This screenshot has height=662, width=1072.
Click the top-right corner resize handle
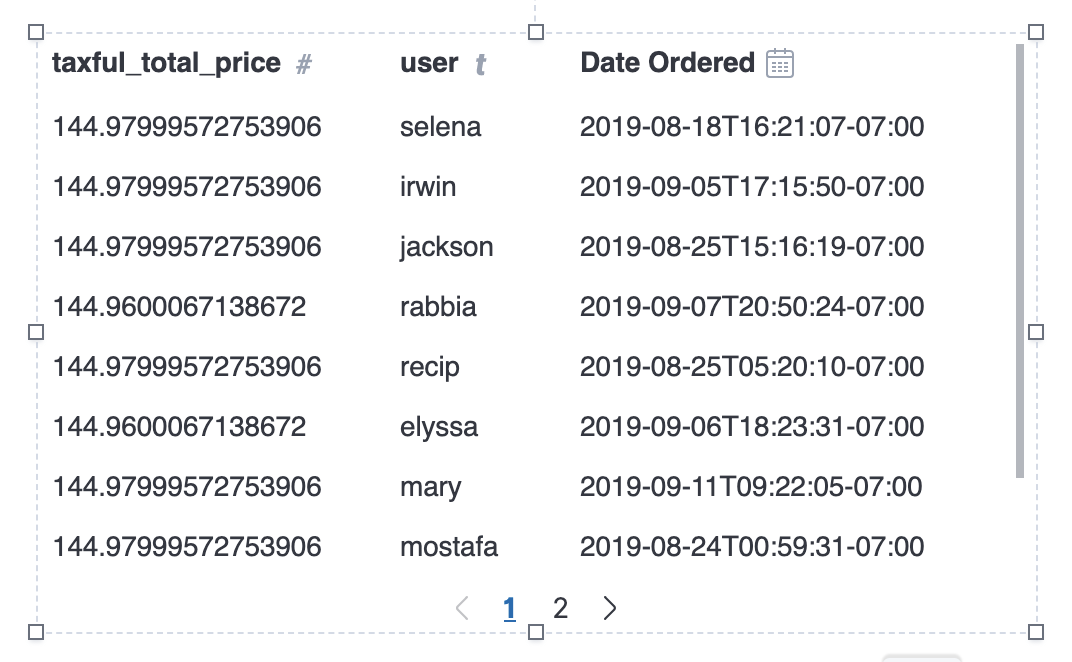click(x=1036, y=32)
